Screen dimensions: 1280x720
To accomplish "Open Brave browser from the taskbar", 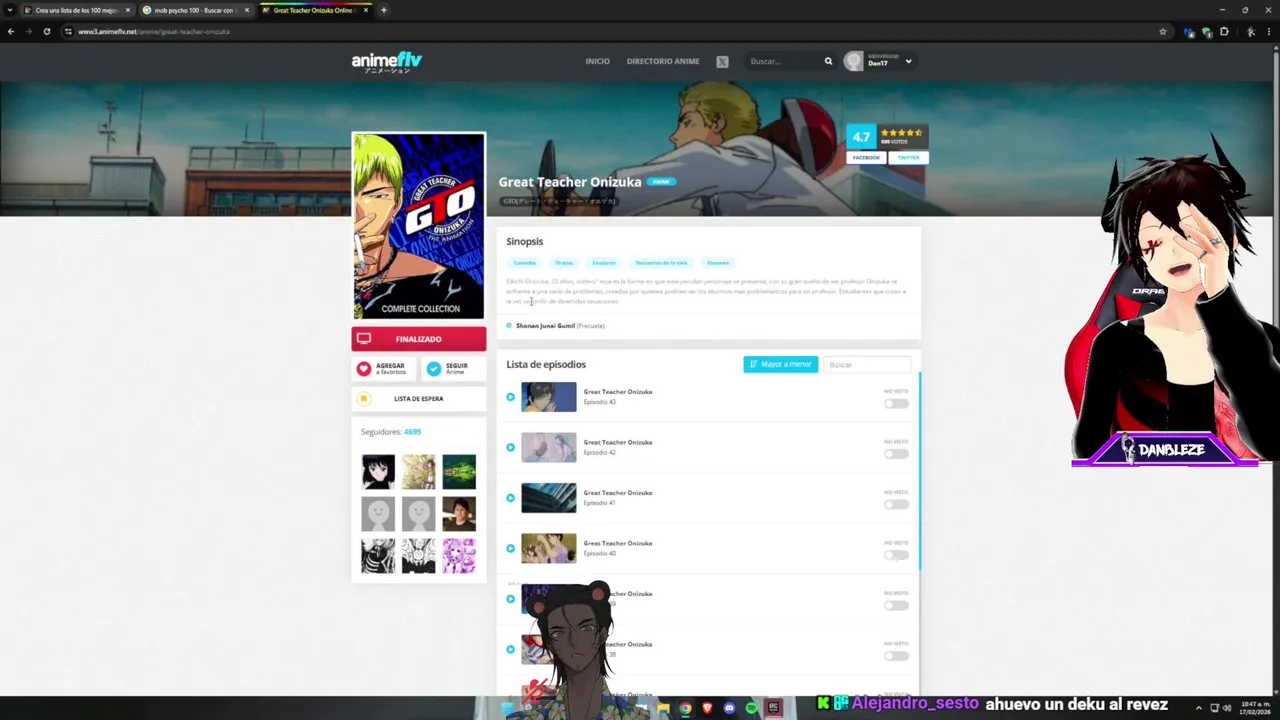I will click(x=707, y=708).
